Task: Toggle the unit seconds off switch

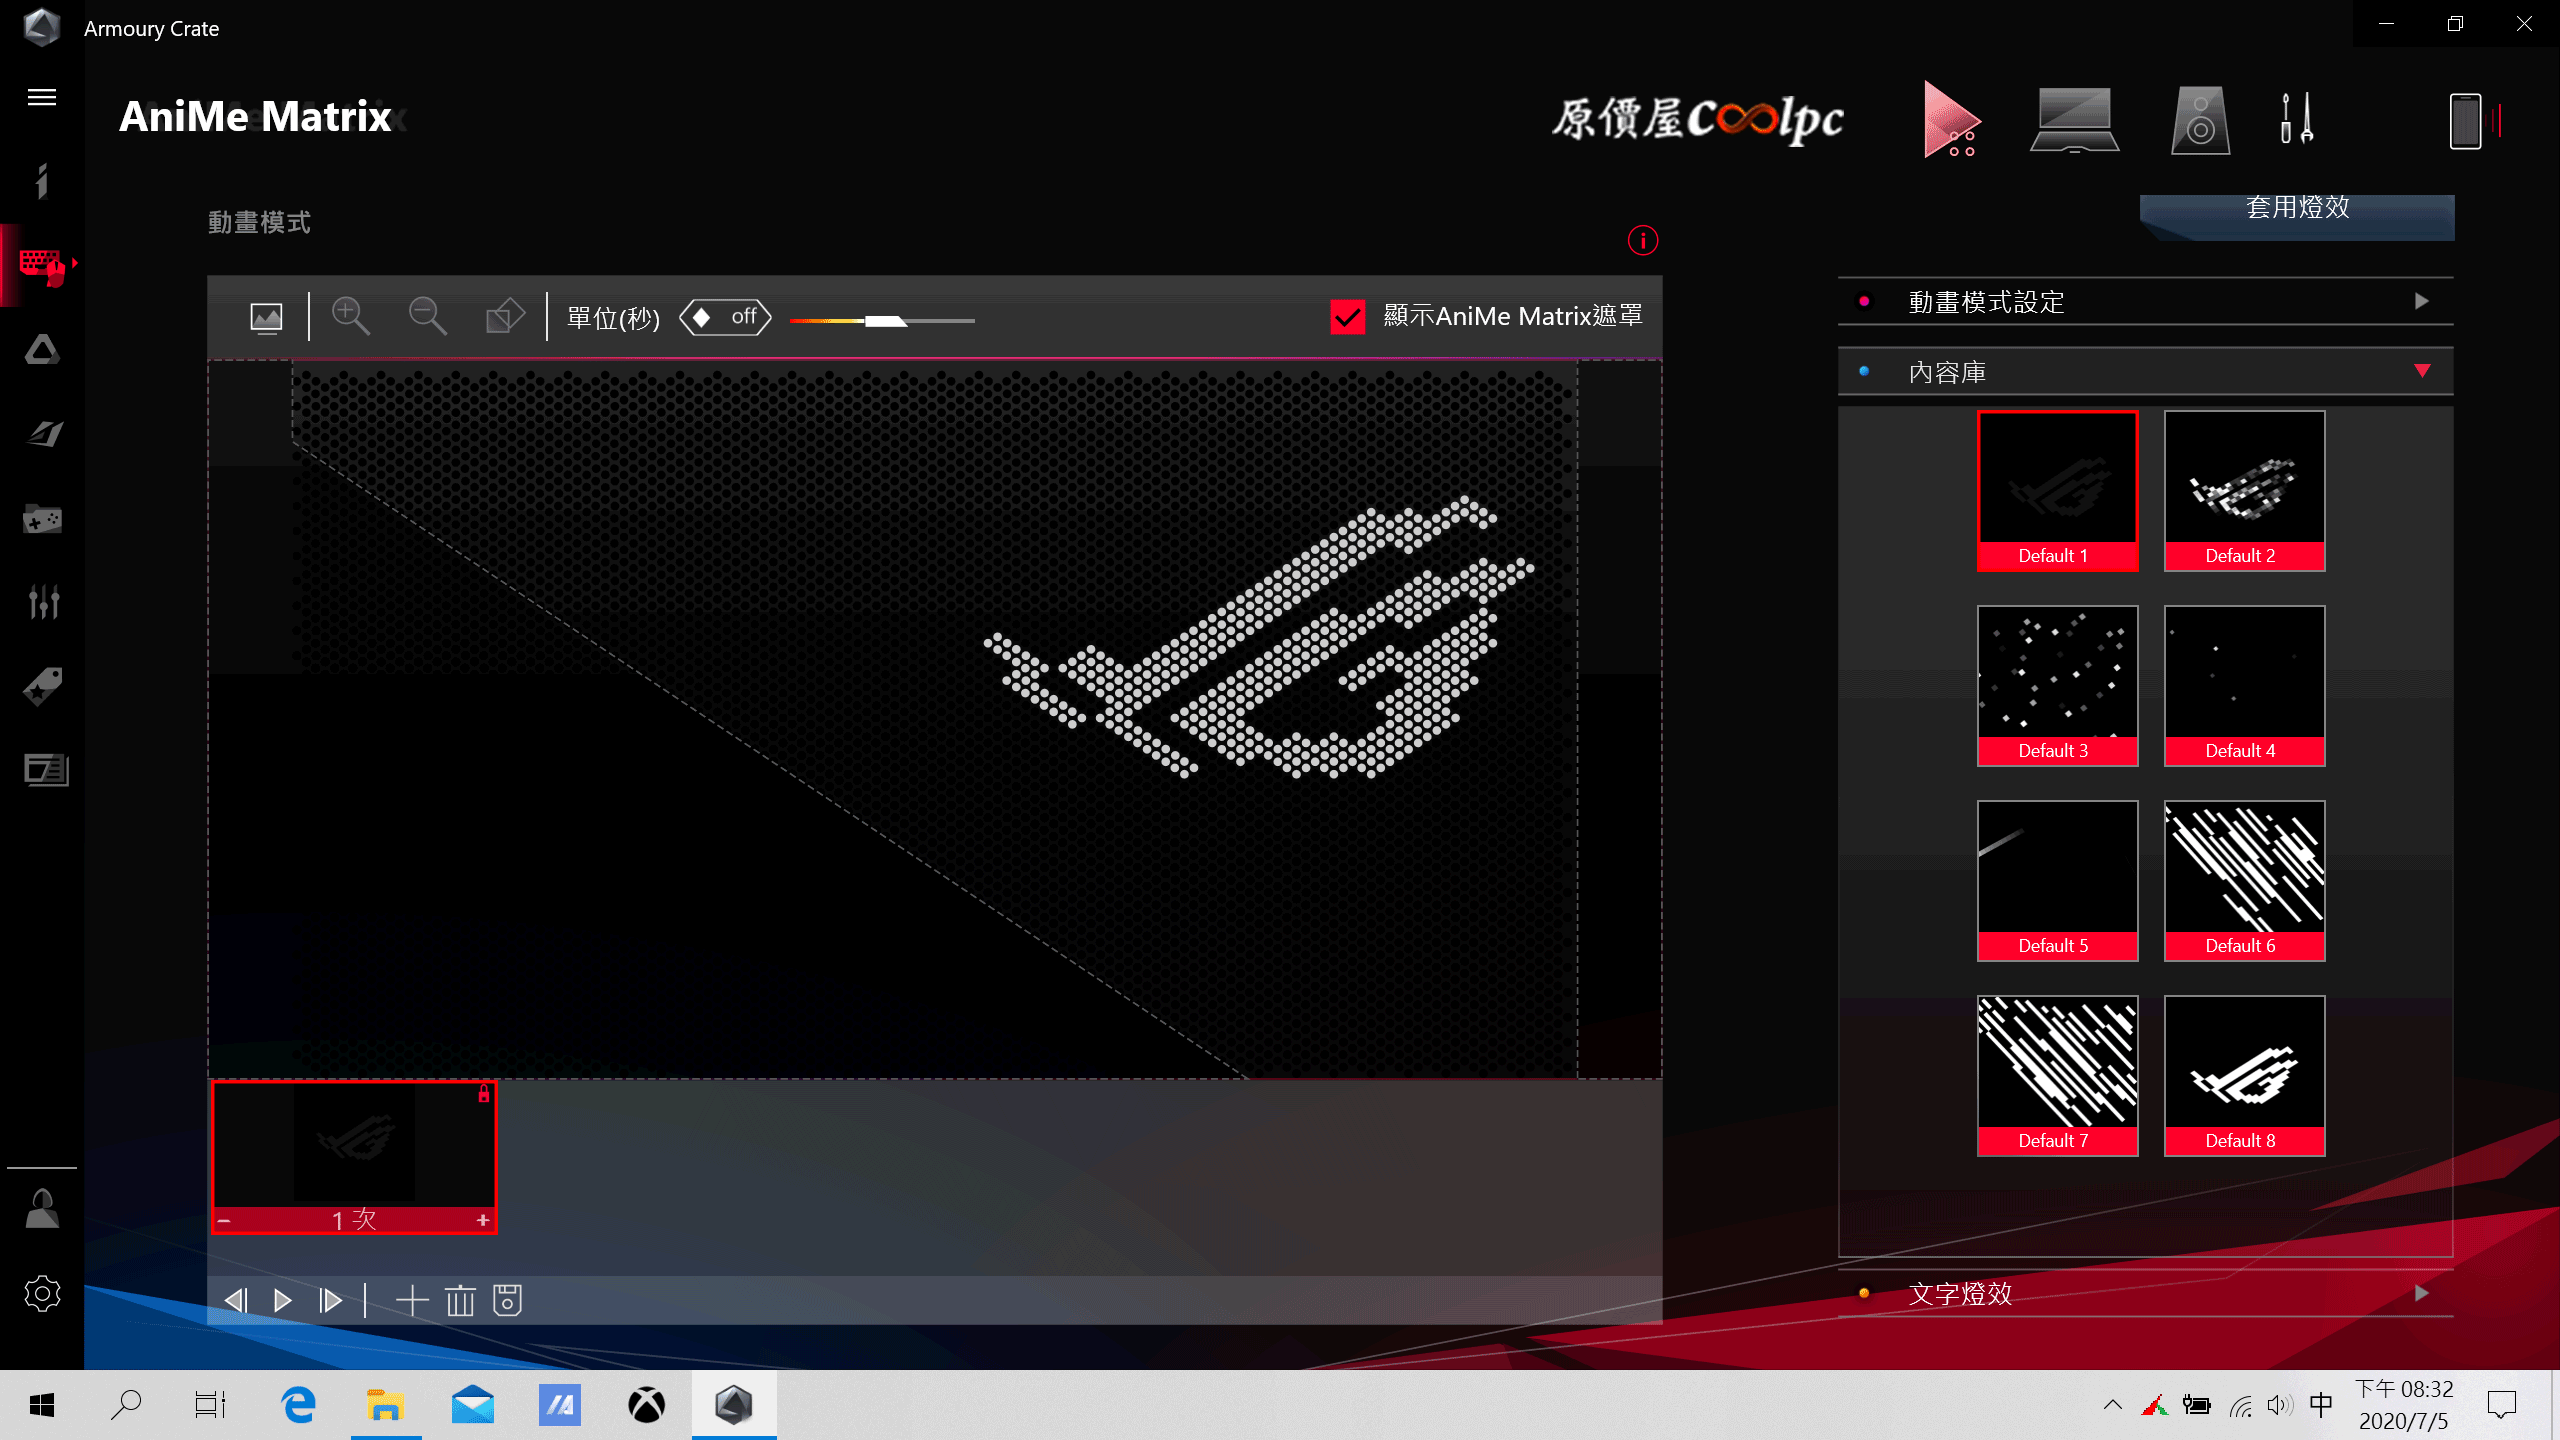Action: 725,317
